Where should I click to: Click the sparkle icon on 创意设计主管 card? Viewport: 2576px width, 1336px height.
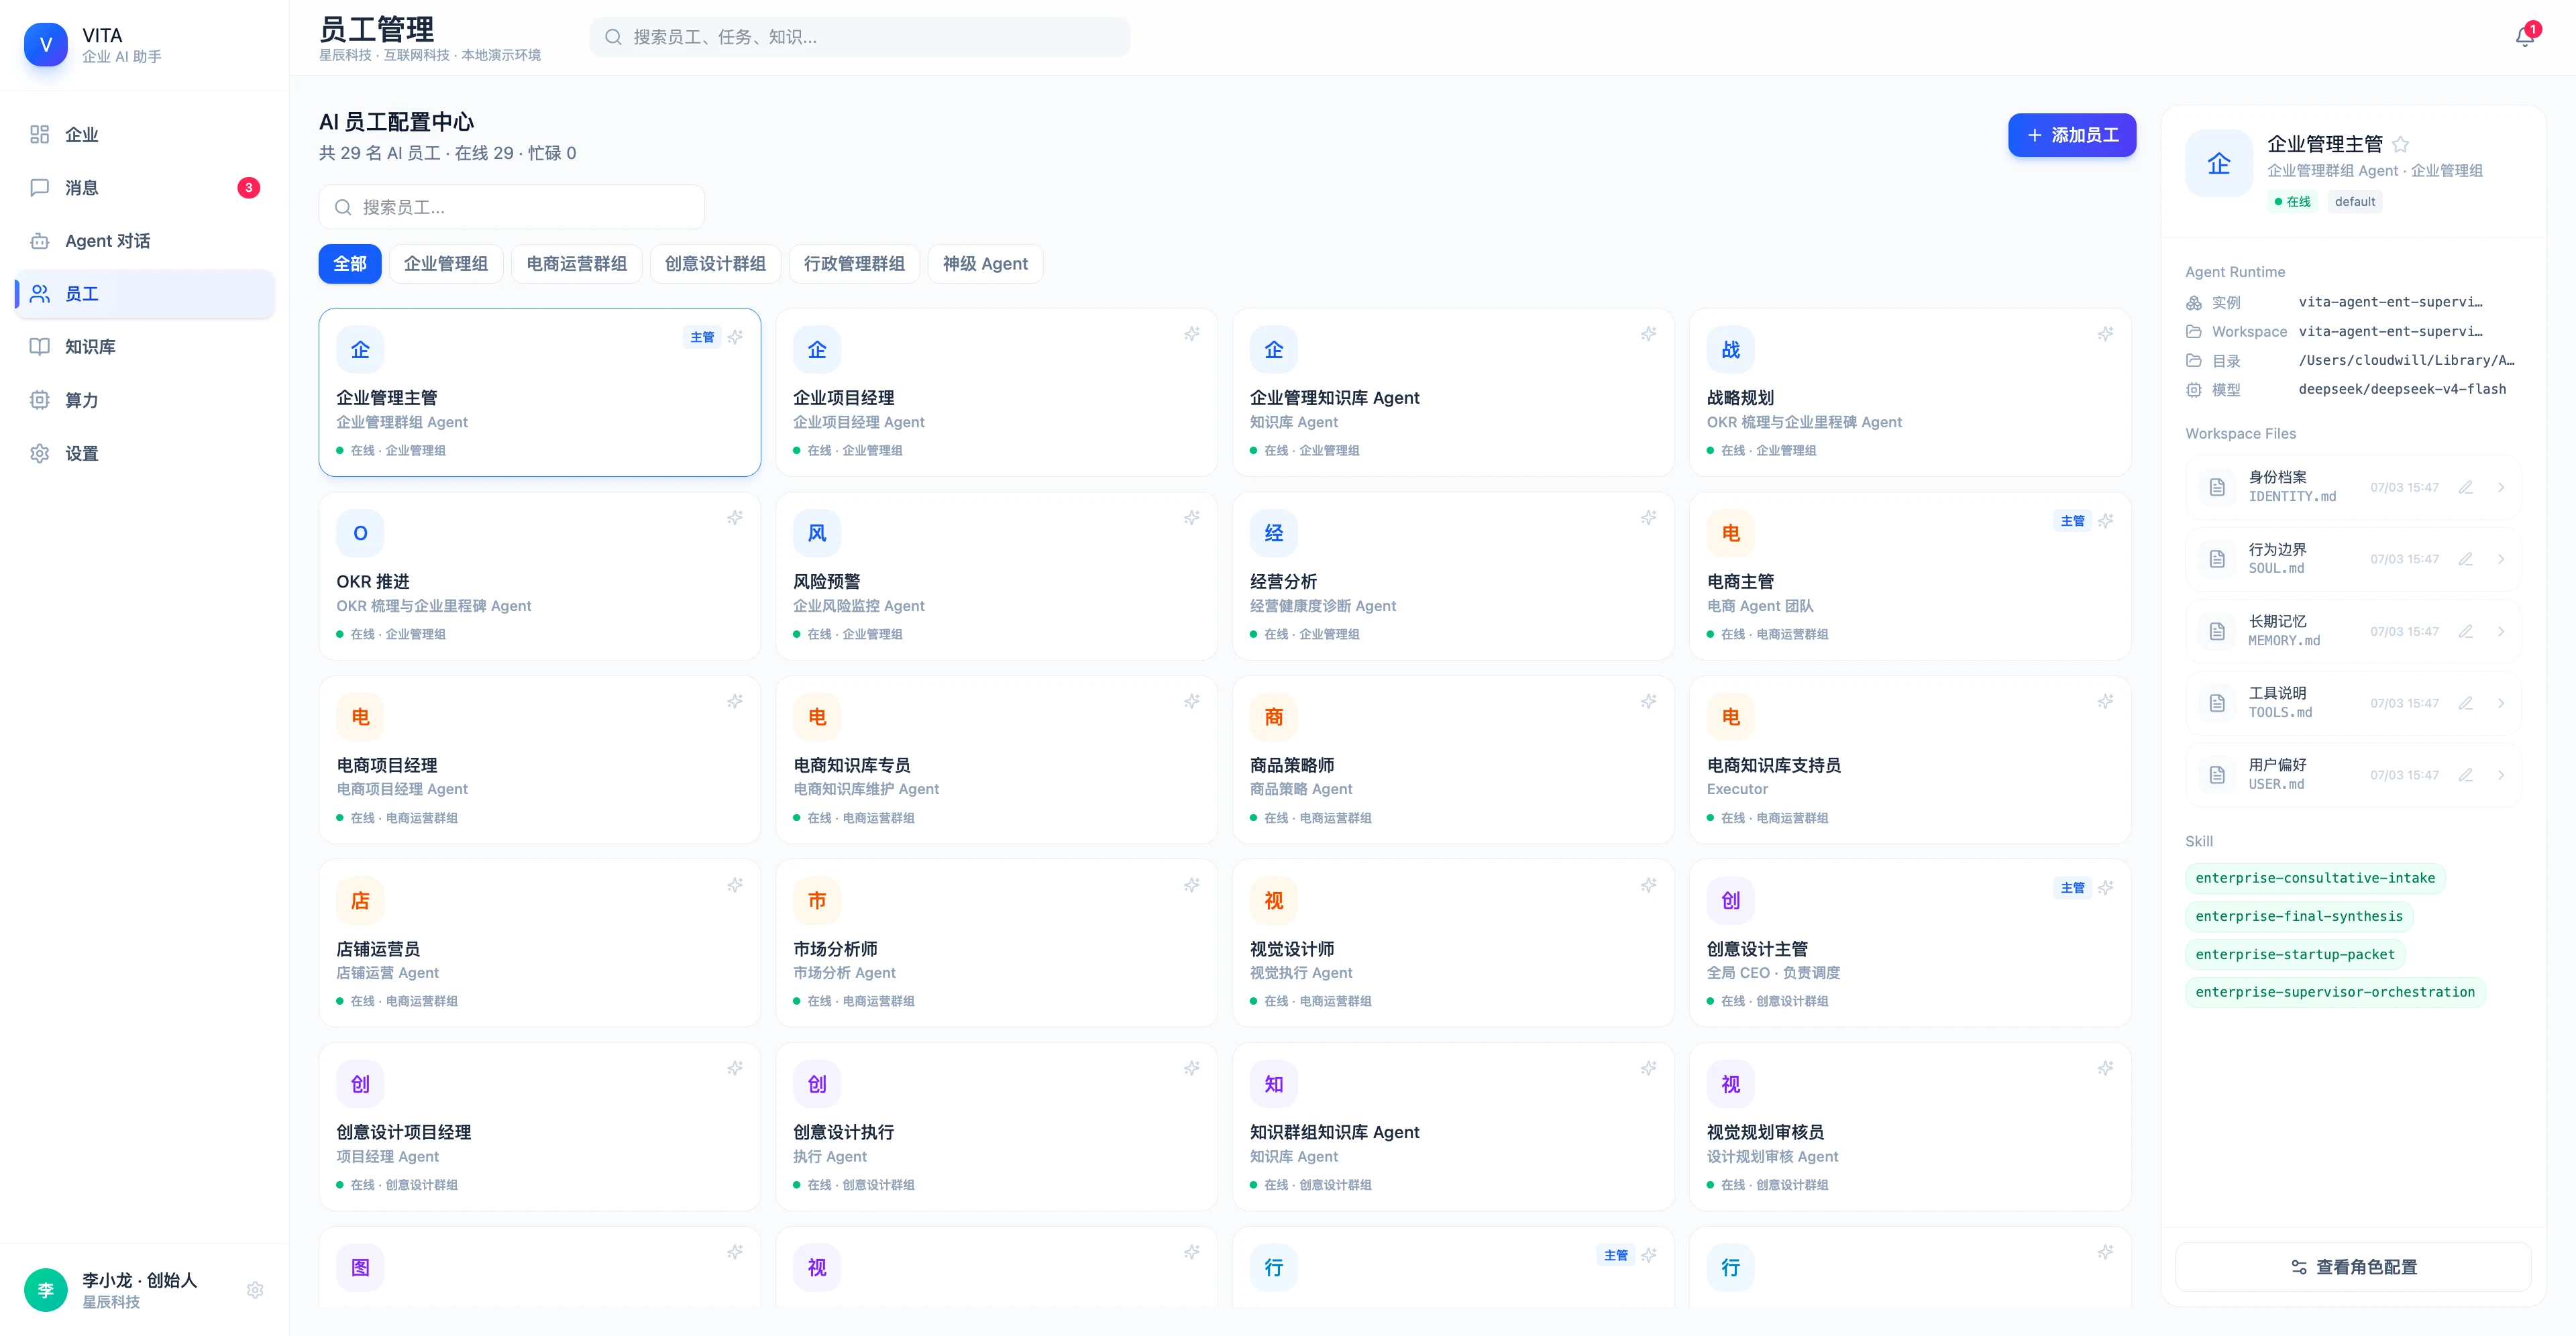[x=2106, y=888]
